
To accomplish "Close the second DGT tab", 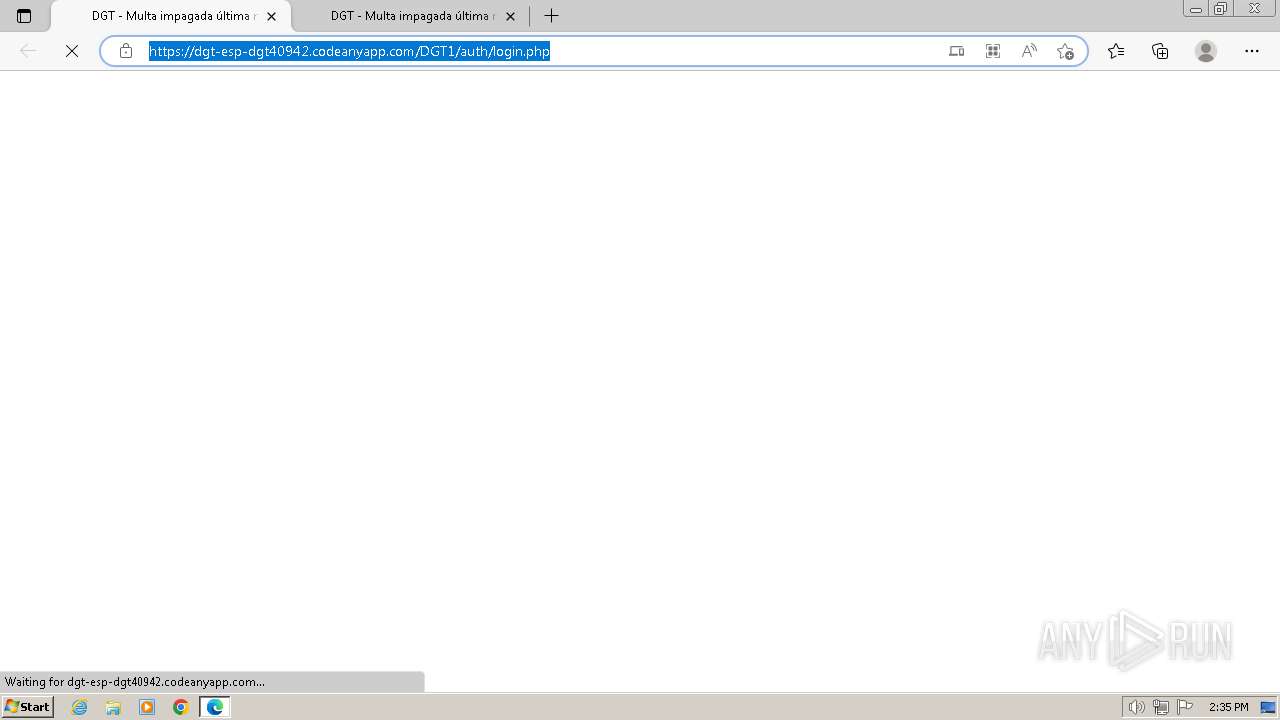I will tap(510, 16).
